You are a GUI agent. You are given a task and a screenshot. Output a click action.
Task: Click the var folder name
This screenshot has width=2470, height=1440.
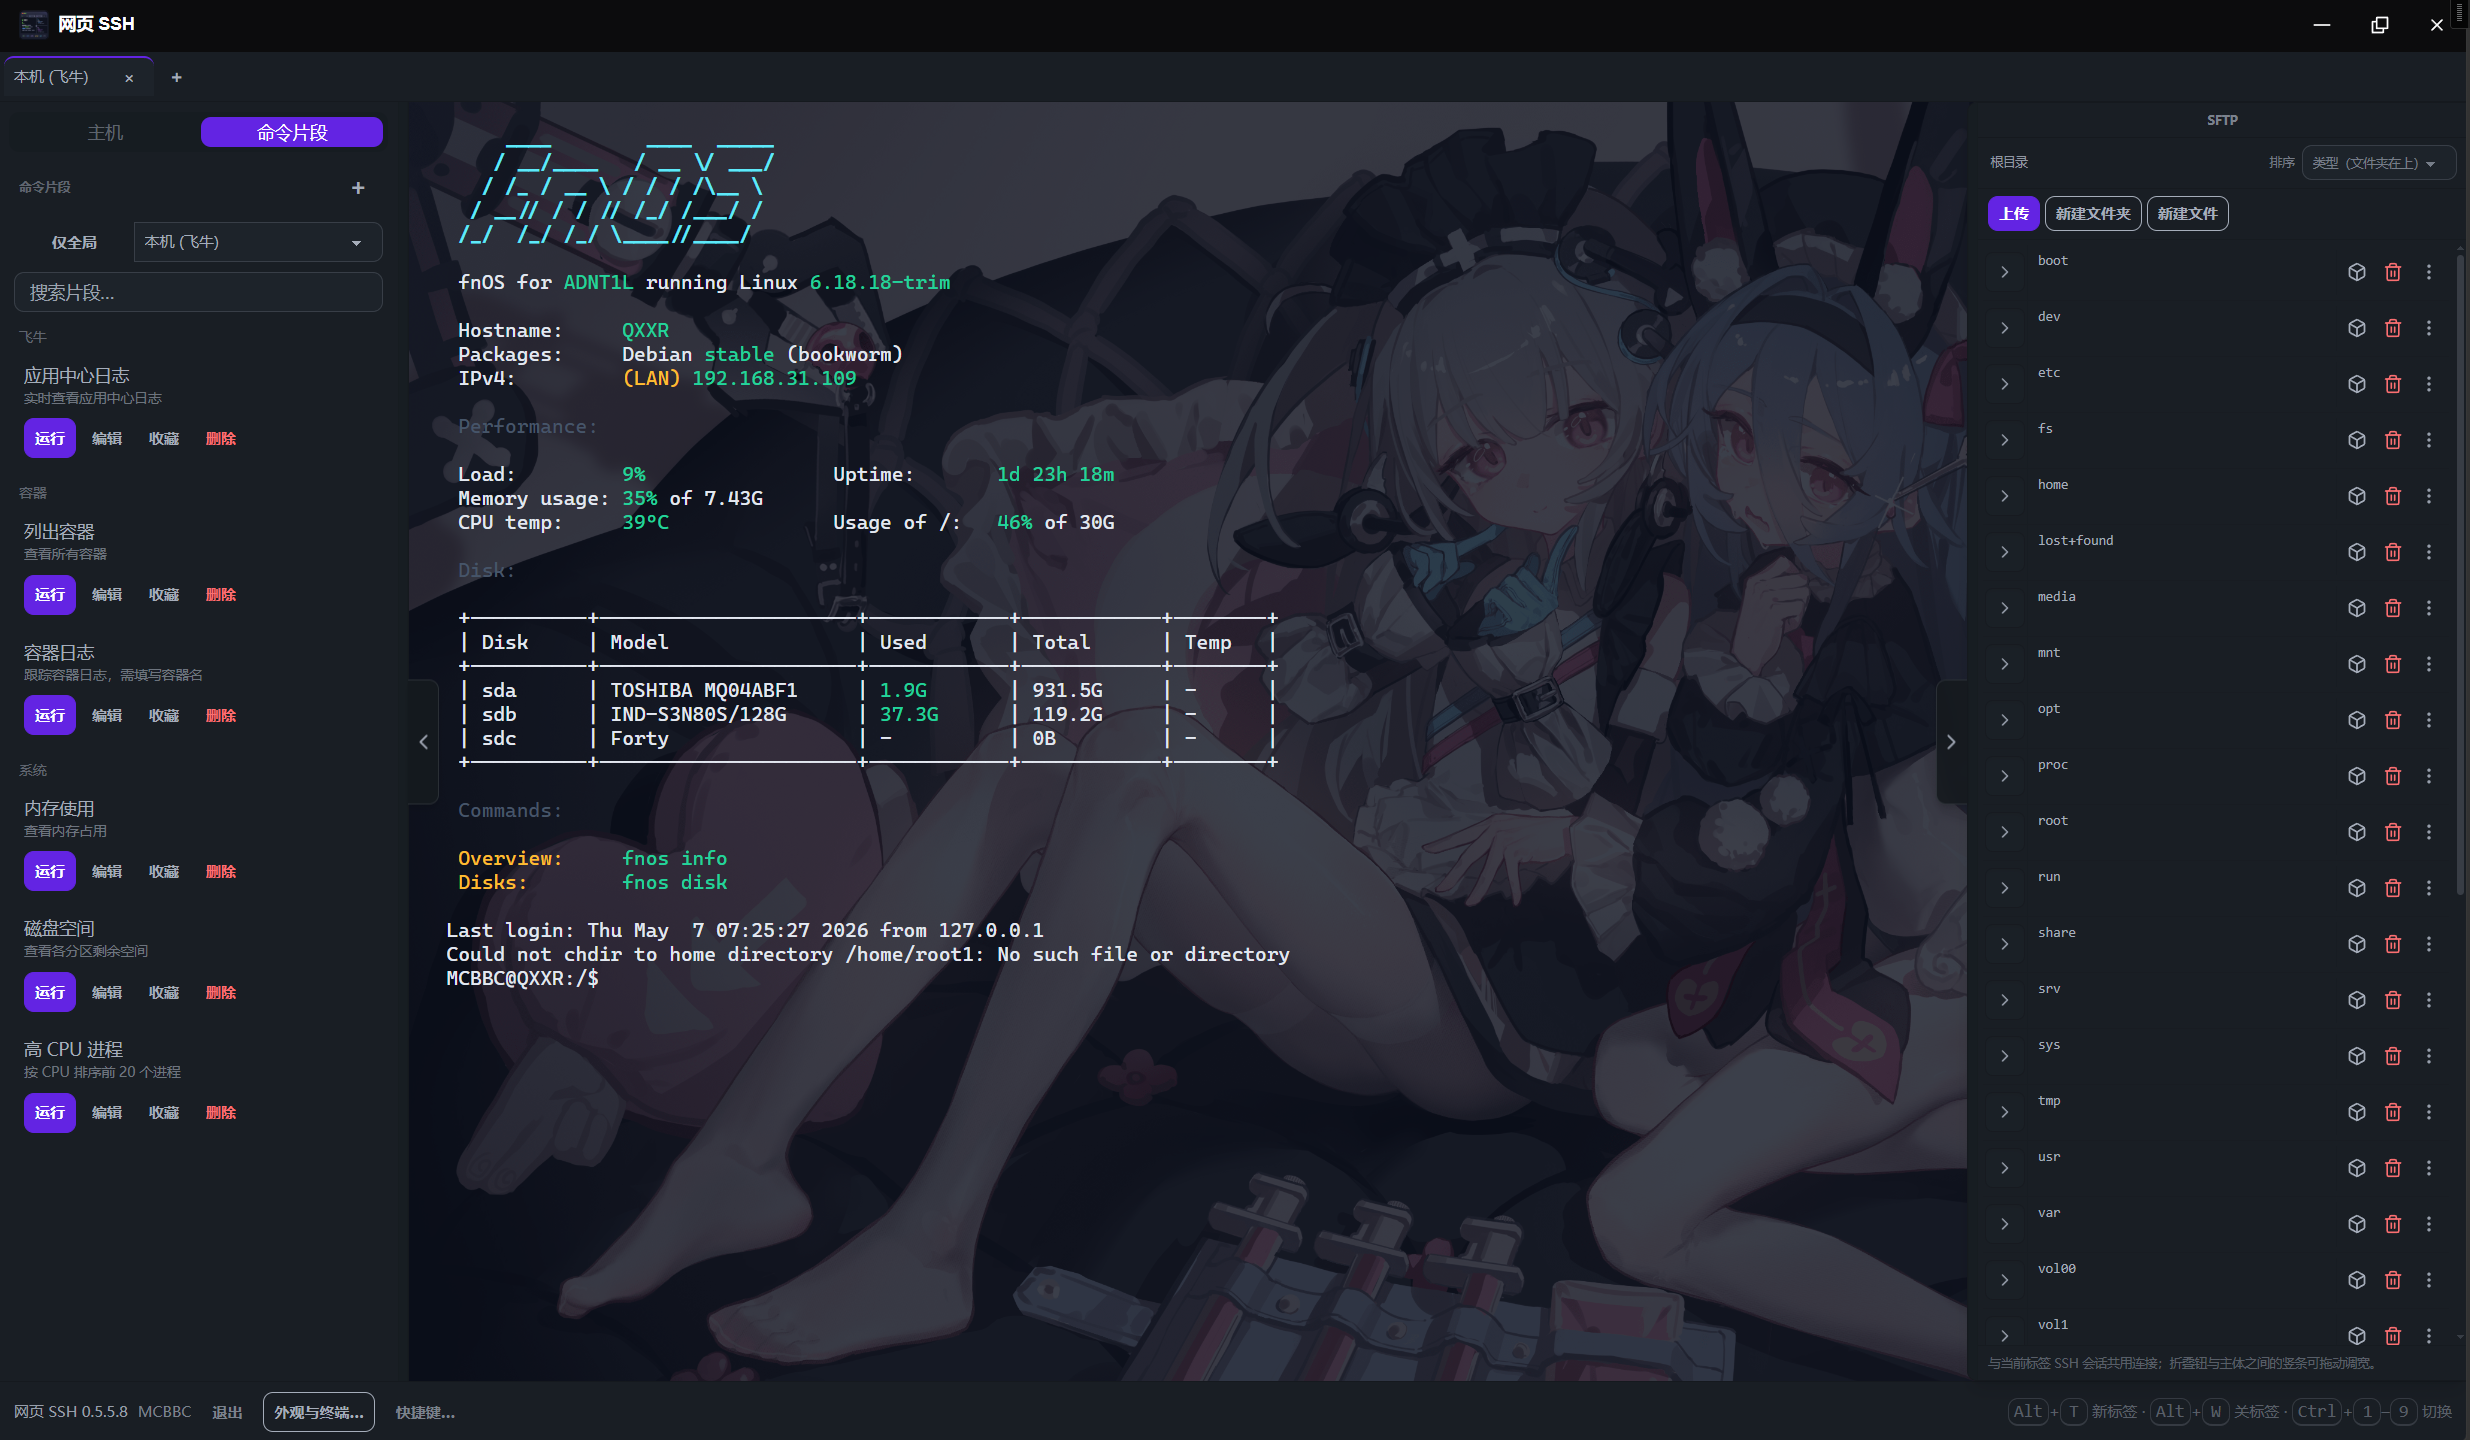[x=2049, y=1213]
